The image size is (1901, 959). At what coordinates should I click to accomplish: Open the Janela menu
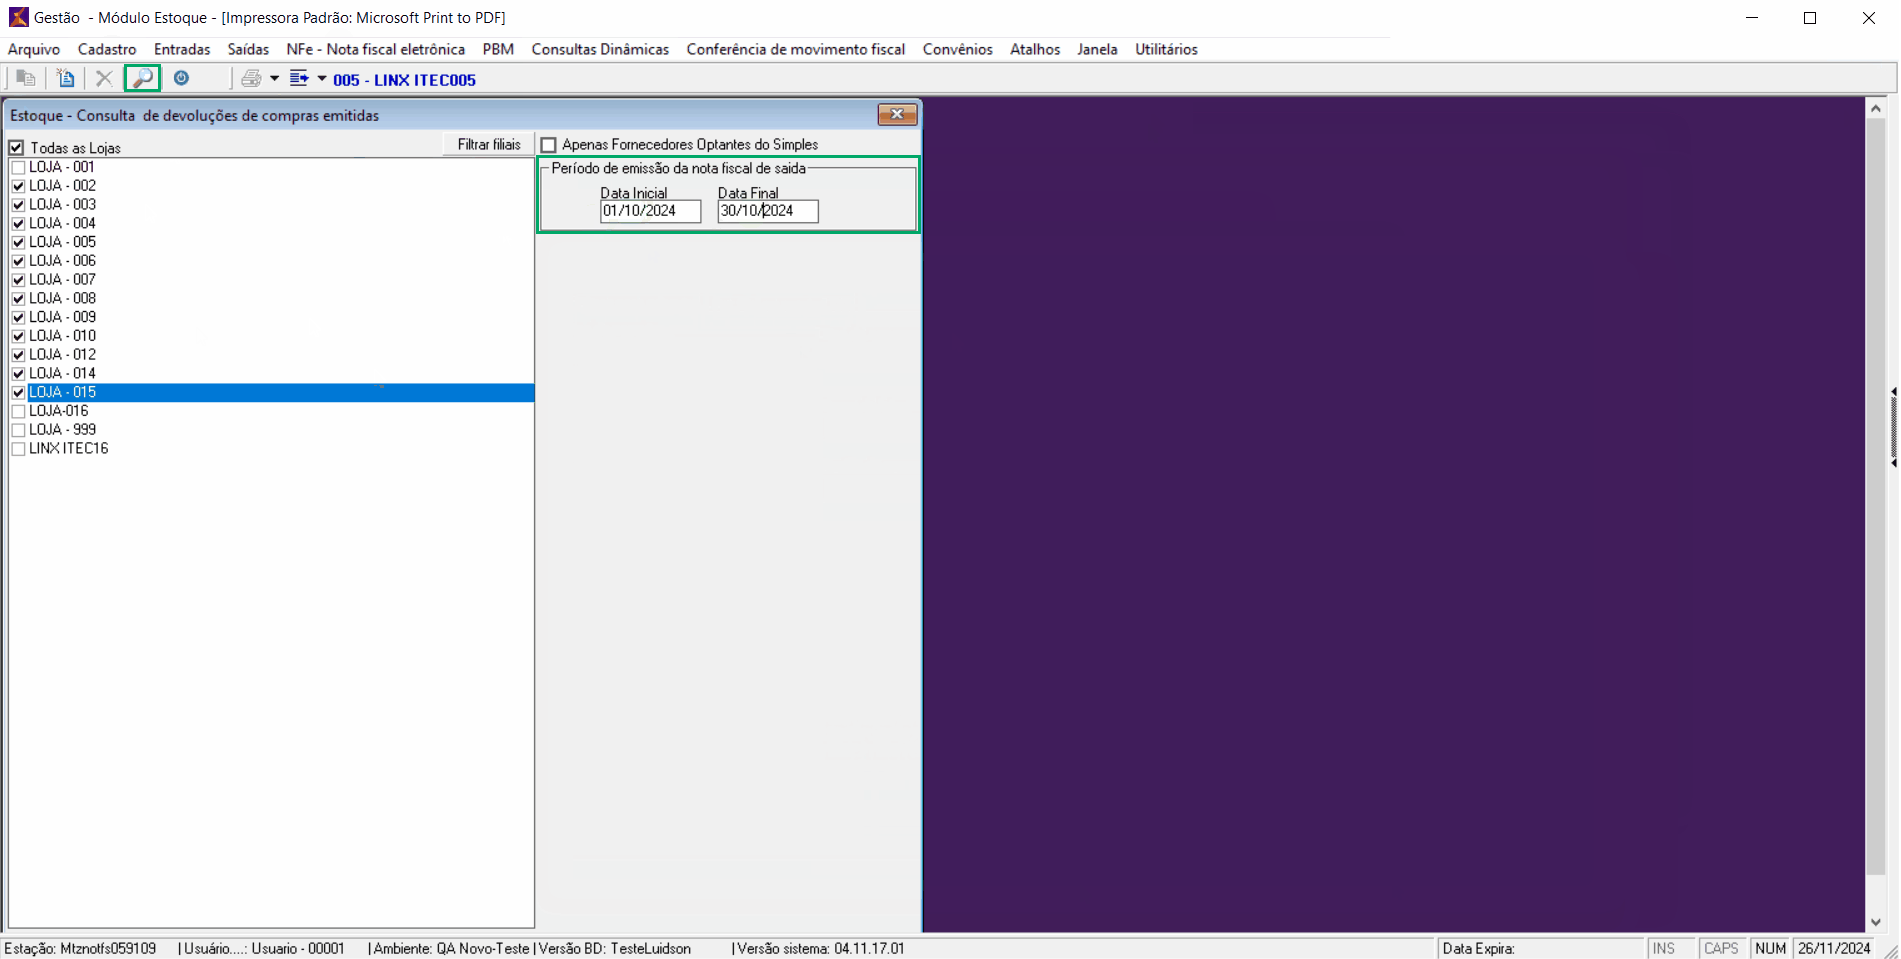1097,49
